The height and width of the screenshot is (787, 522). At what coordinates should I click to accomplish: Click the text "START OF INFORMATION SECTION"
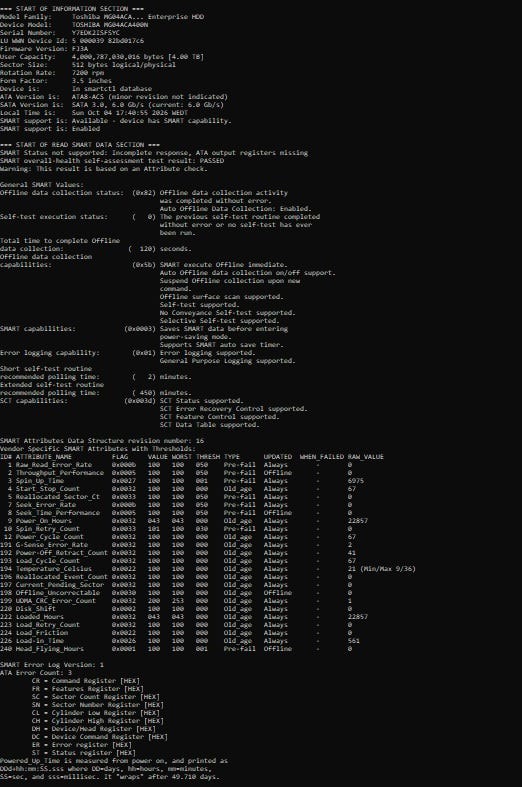coord(72,9)
